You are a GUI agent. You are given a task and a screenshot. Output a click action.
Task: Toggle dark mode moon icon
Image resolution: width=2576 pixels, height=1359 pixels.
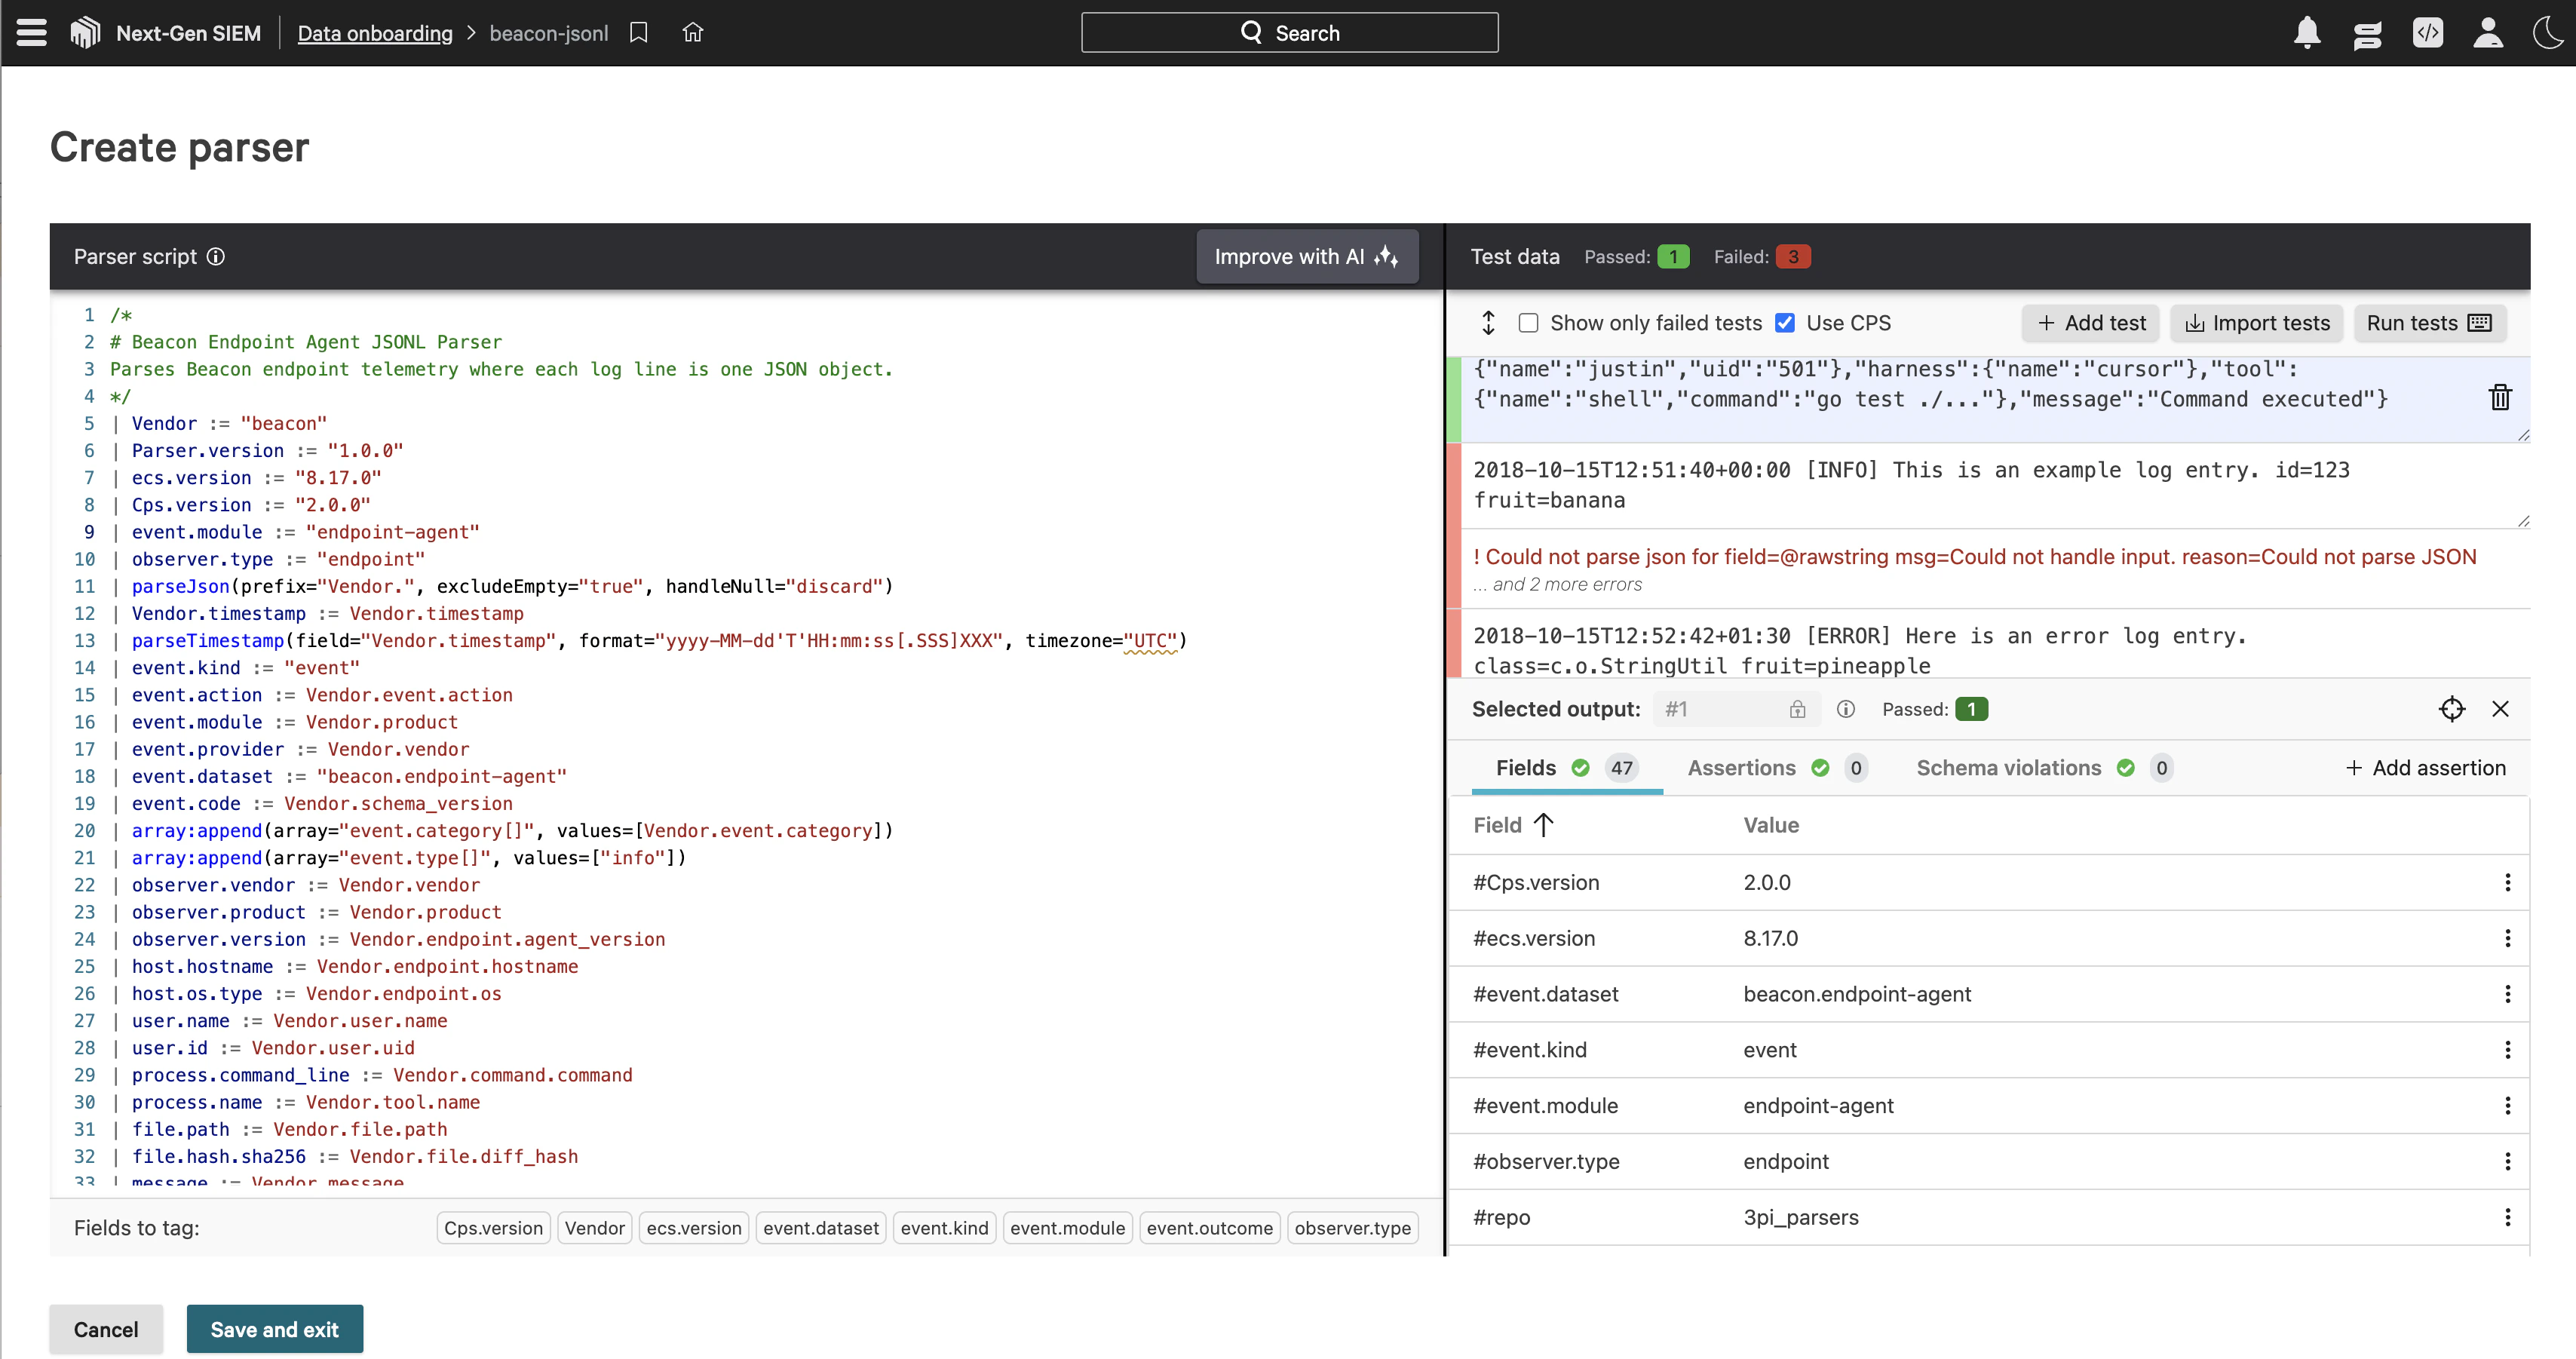[2548, 33]
